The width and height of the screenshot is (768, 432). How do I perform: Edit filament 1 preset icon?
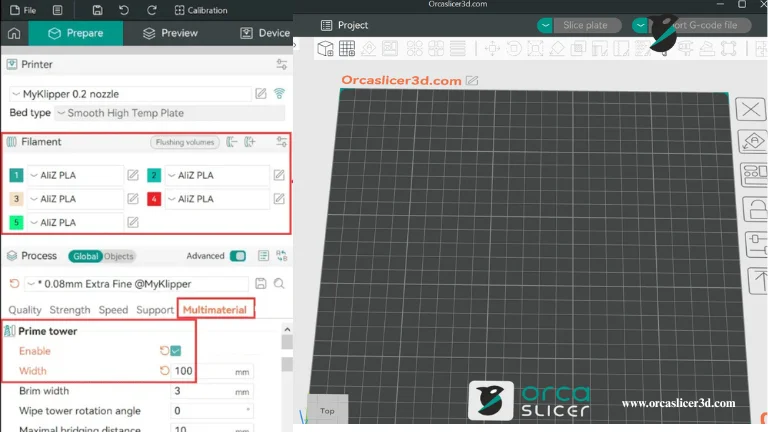click(x=133, y=175)
